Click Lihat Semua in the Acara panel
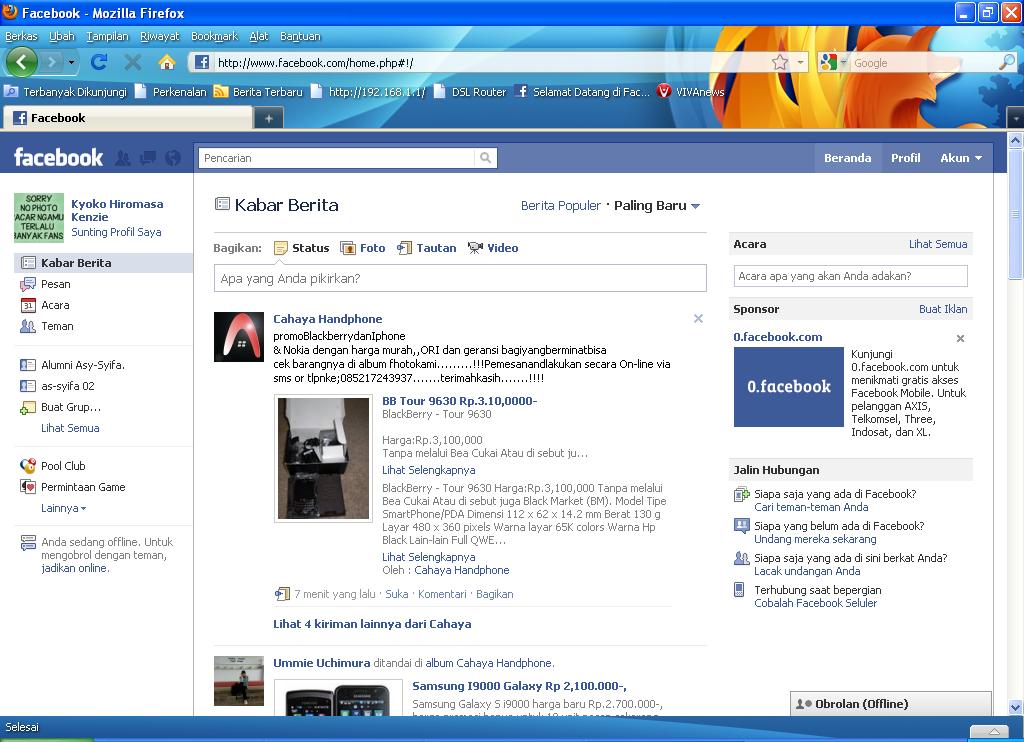This screenshot has width=1024, height=742. (x=938, y=244)
